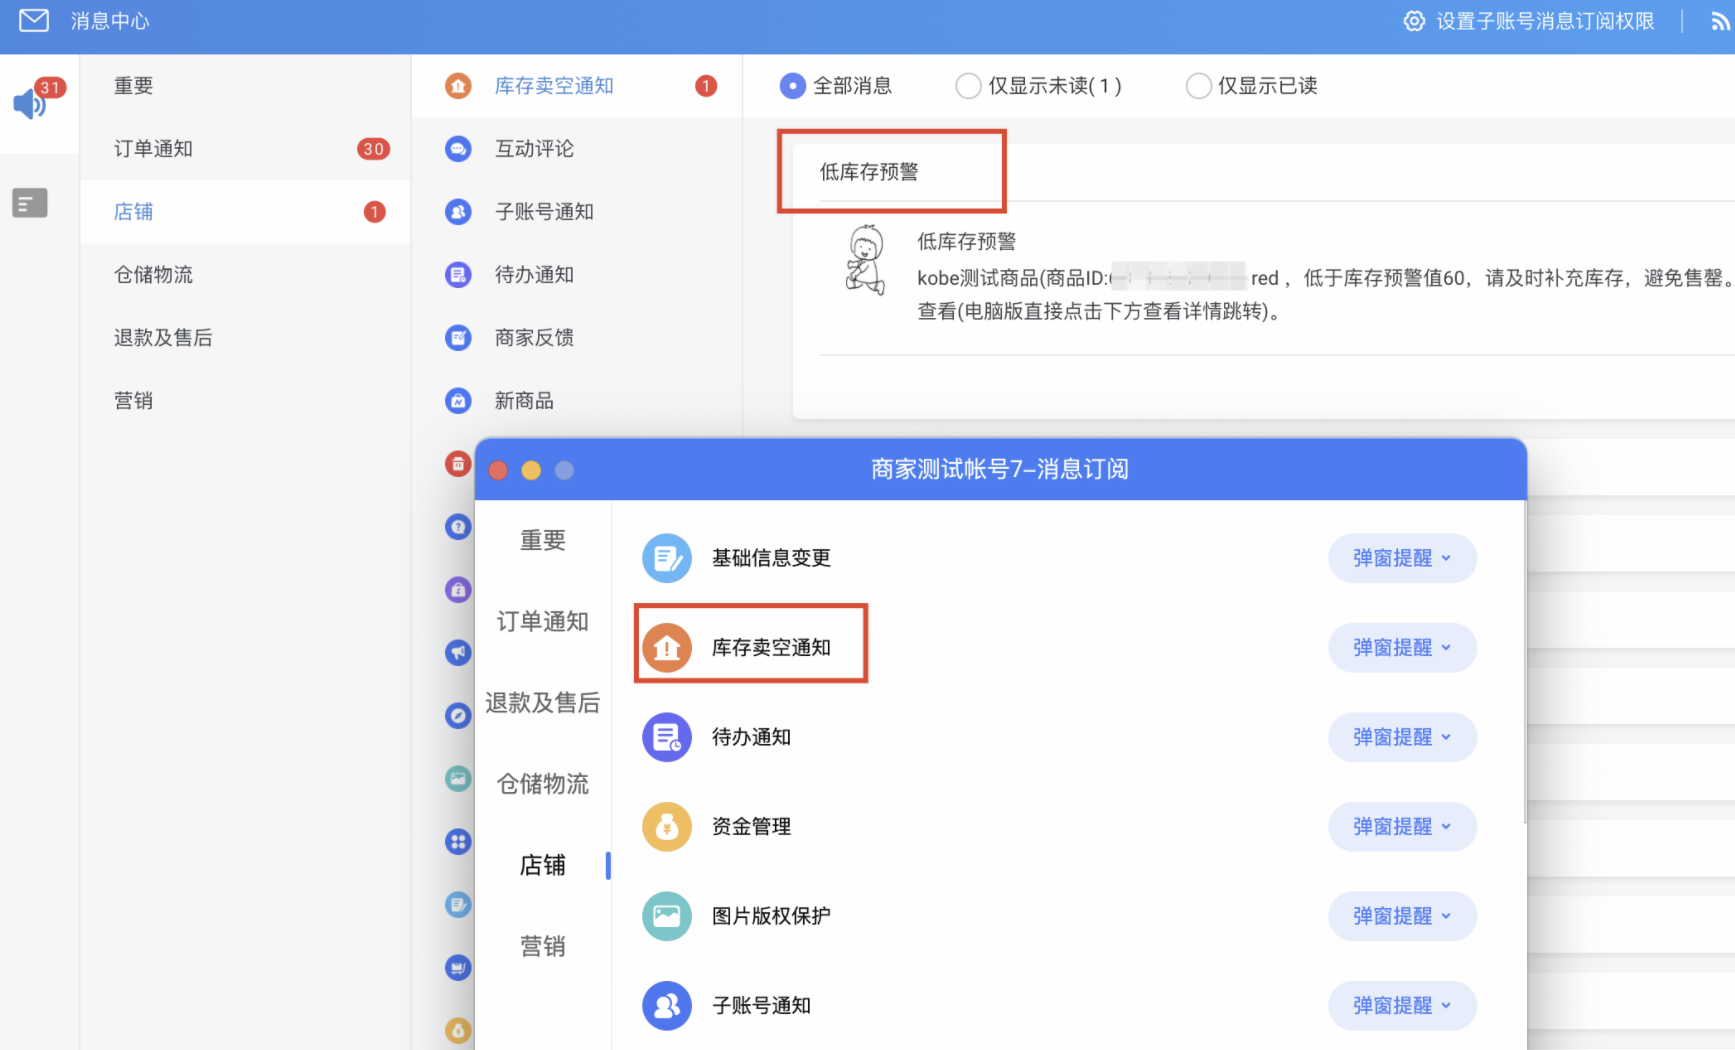Click the blue four-dots grid icon beside dialog
Viewport: 1735px width, 1050px height.
(x=458, y=842)
